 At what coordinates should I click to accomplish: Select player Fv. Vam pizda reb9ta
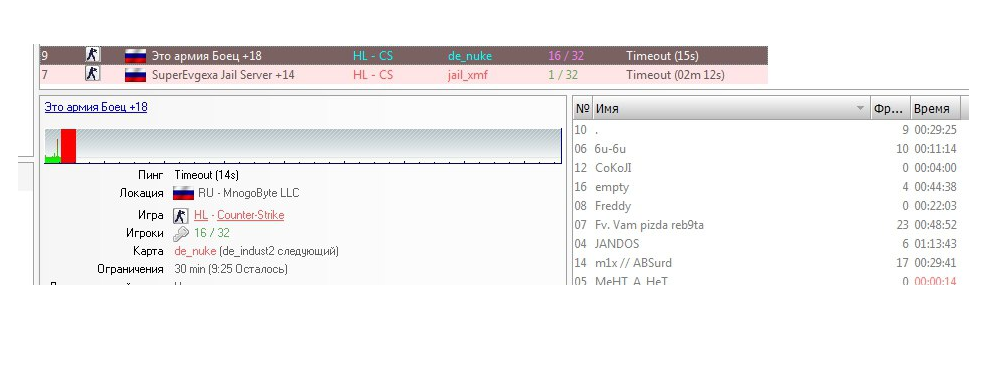click(x=766, y=225)
